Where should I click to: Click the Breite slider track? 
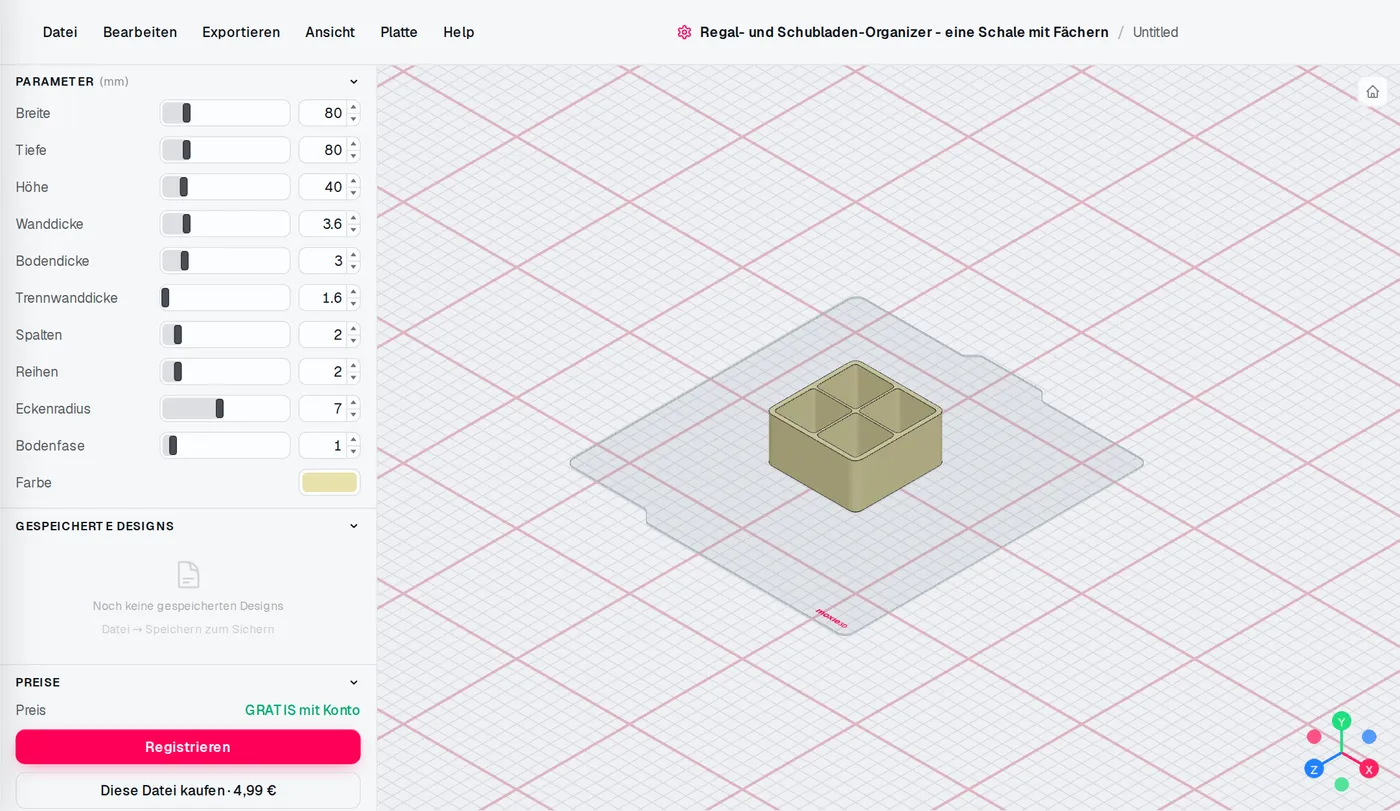point(225,113)
